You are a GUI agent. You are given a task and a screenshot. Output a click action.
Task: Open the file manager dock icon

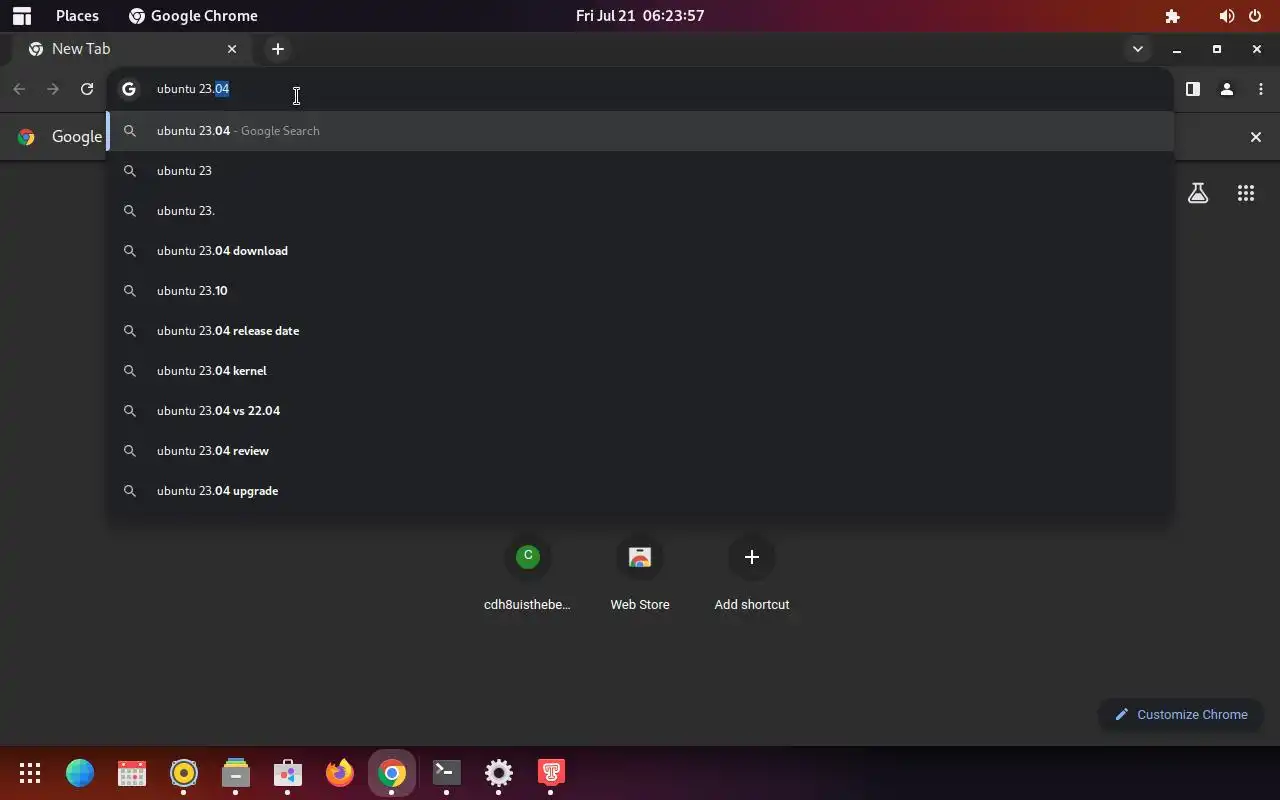pyautogui.click(x=236, y=772)
